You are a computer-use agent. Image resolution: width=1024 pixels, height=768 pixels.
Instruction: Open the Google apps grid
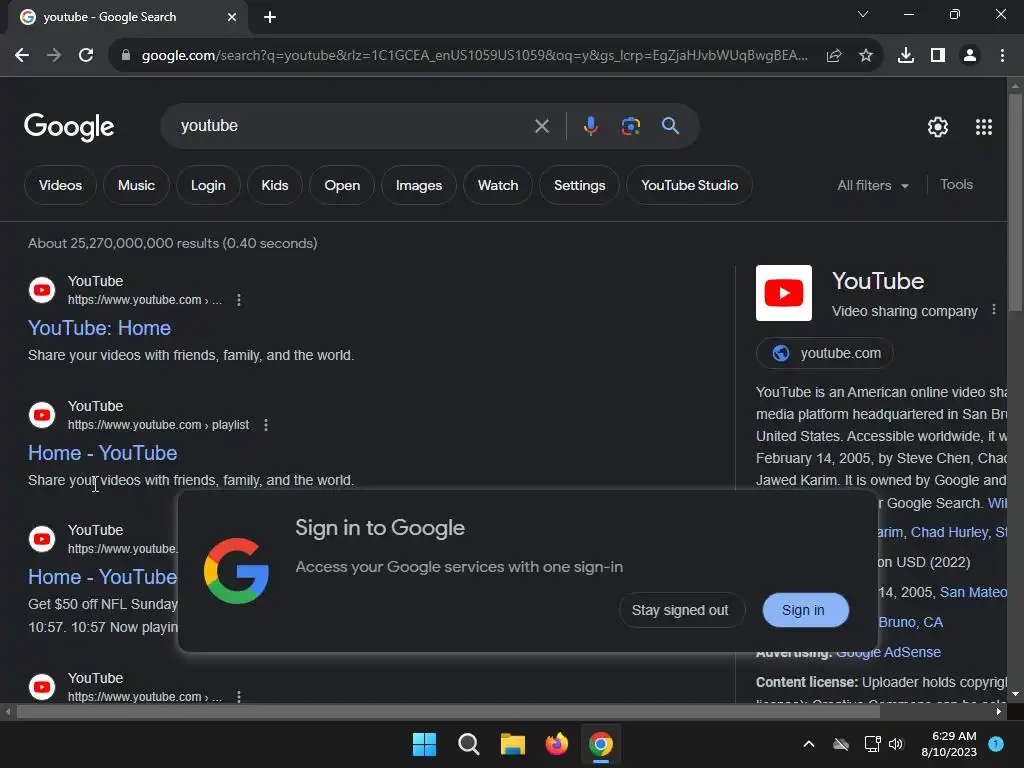[x=984, y=127]
